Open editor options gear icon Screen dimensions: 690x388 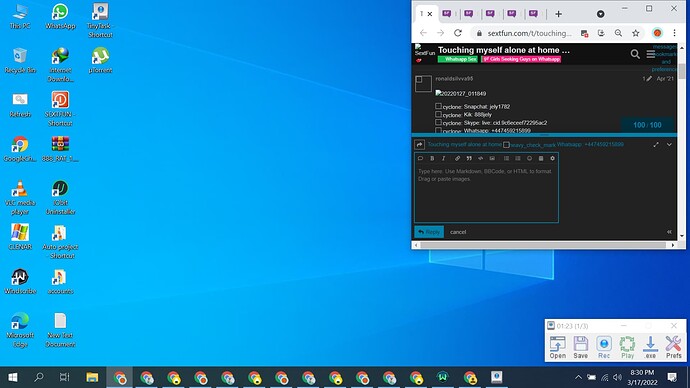tap(552, 158)
